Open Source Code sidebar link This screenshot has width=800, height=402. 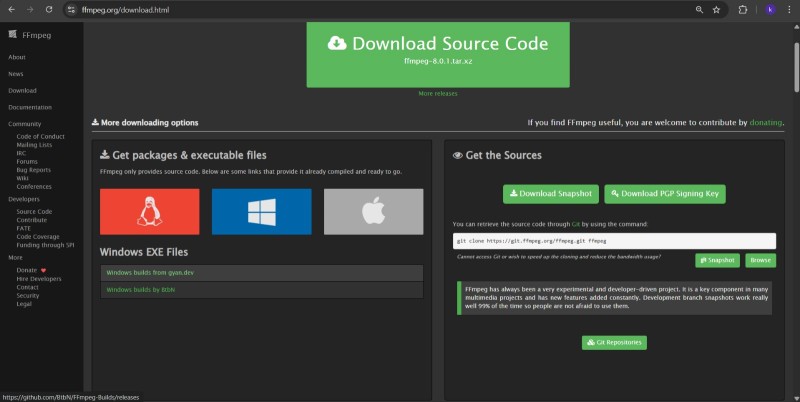click(34, 212)
